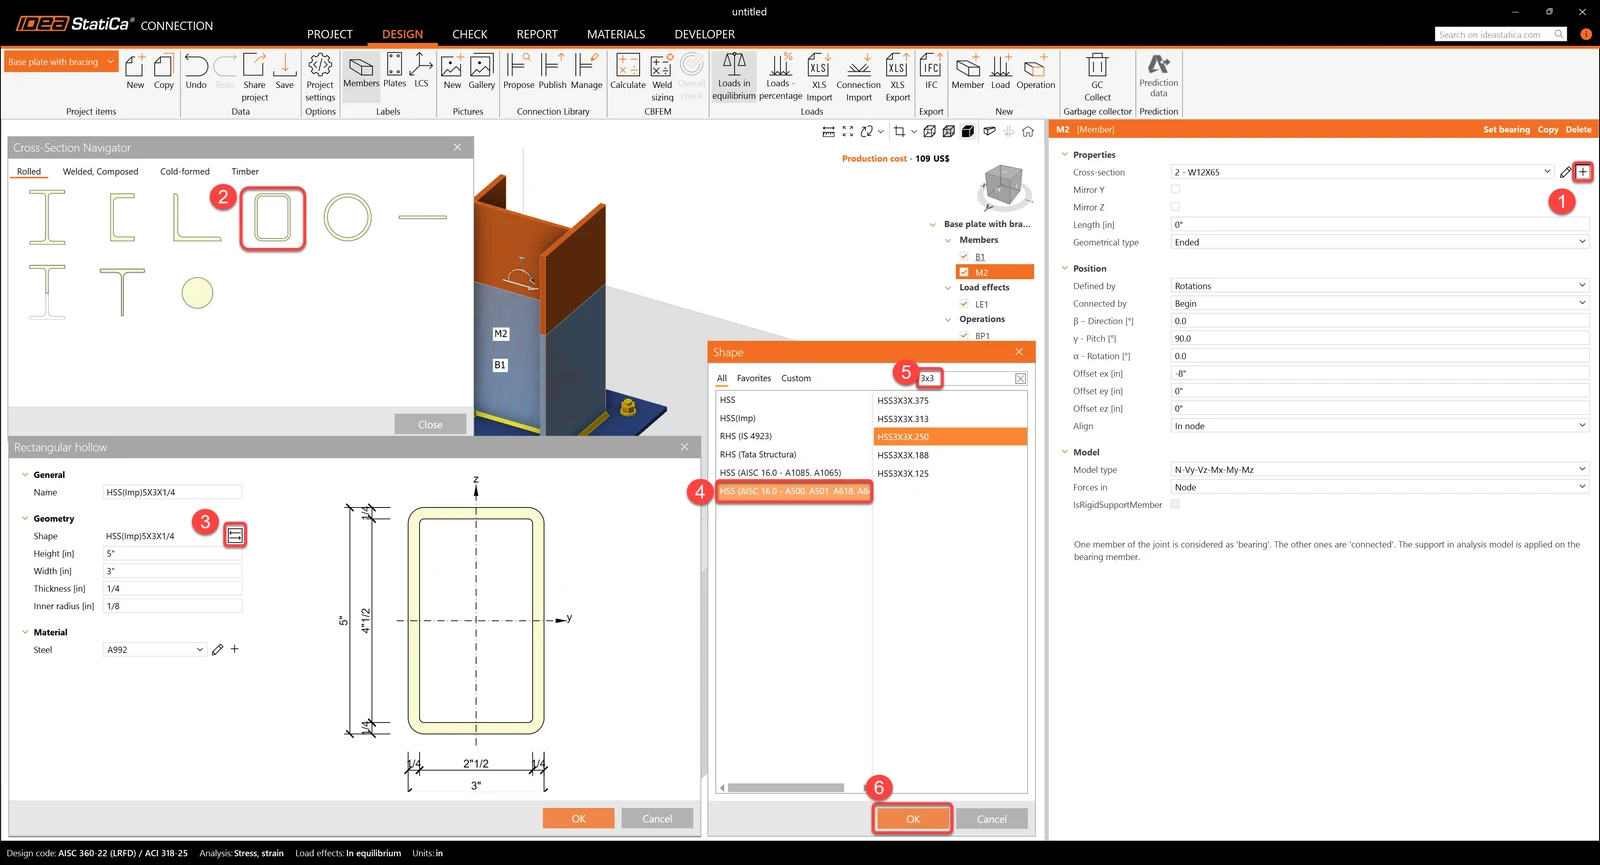Click OK in Rectangular hollow dialog
Screen dimensions: 1600x865
pos(579,818)
